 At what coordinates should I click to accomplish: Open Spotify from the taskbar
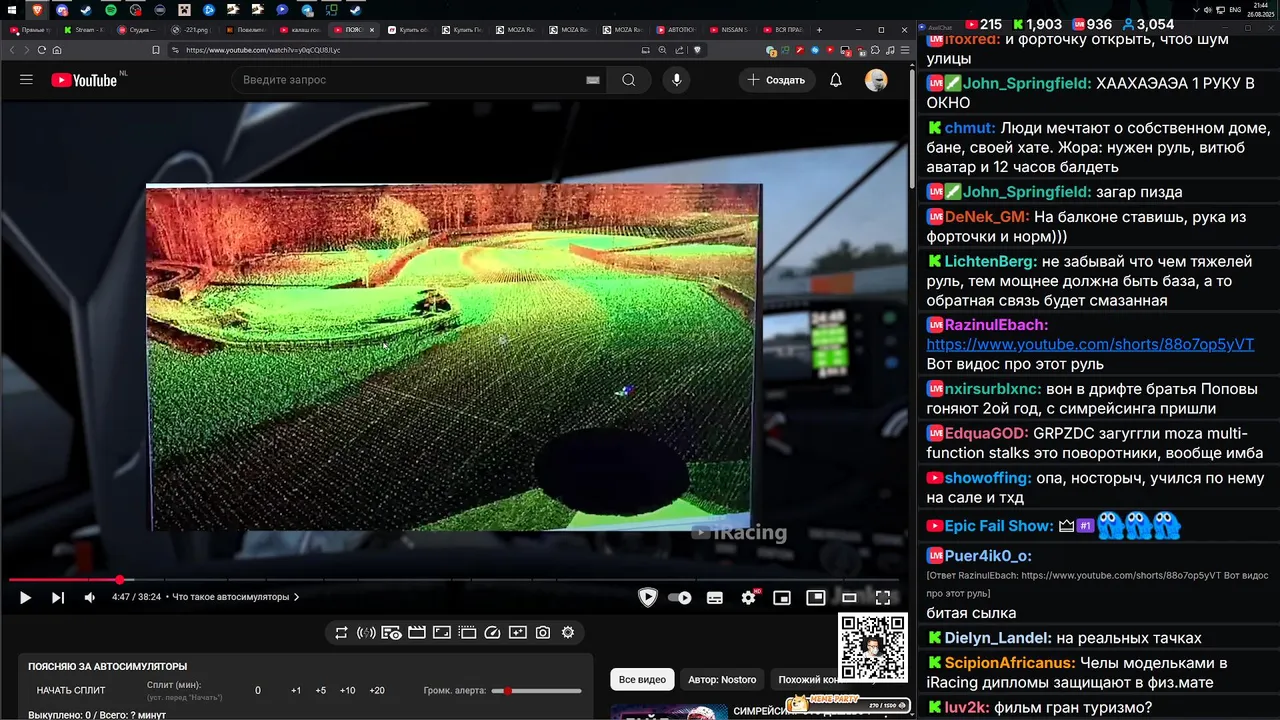[x=110, y=10]
